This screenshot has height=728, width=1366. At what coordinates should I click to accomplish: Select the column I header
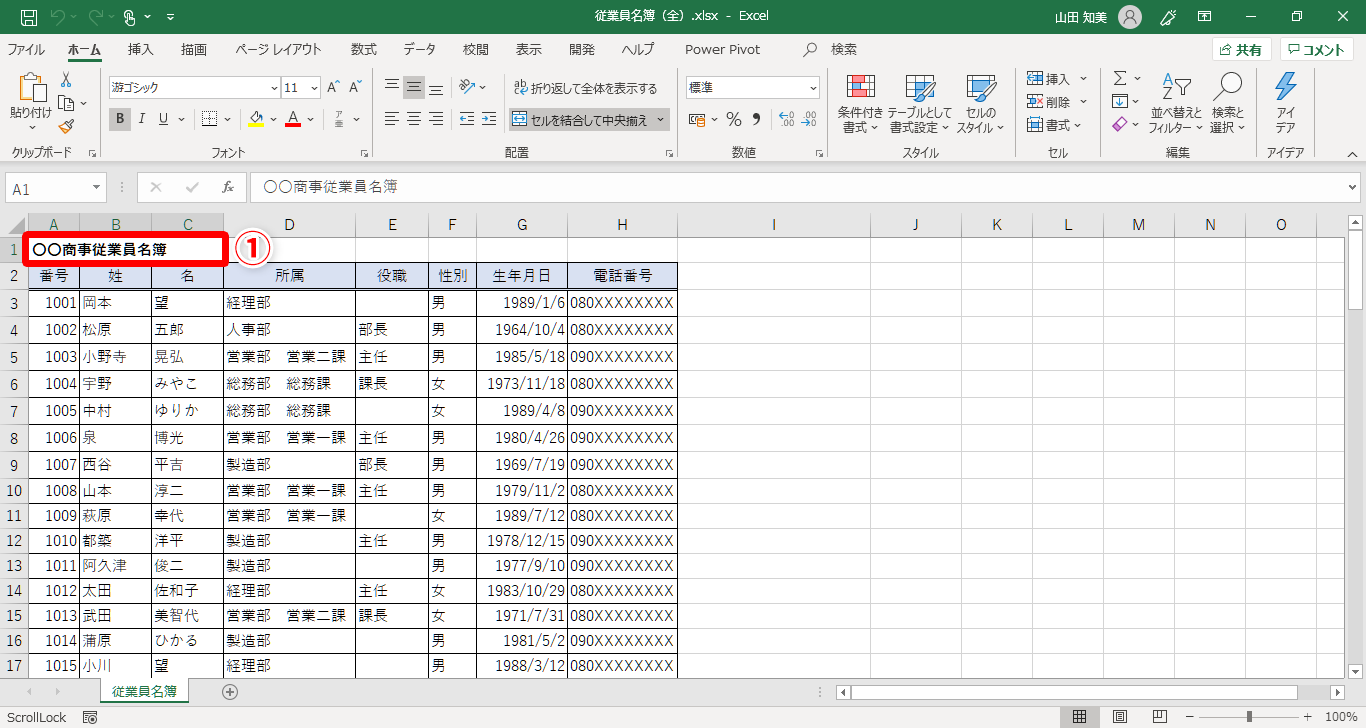coord(774,225)
